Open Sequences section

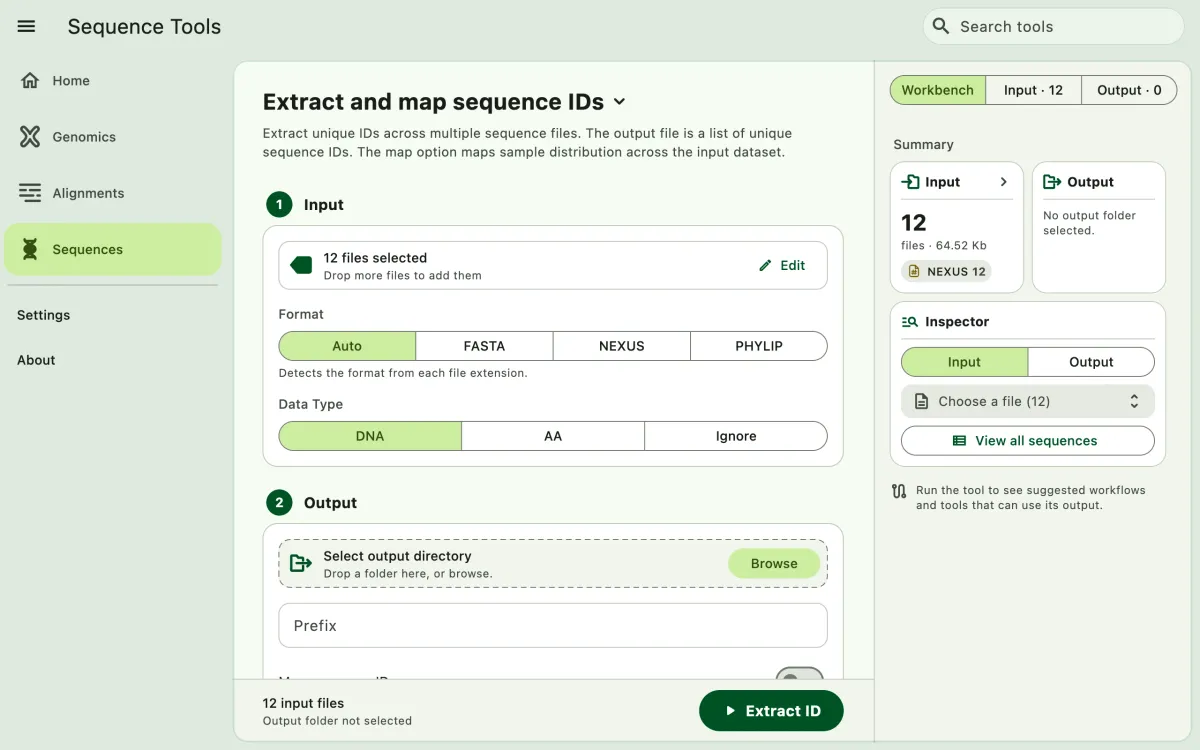[x=112, y=249]
